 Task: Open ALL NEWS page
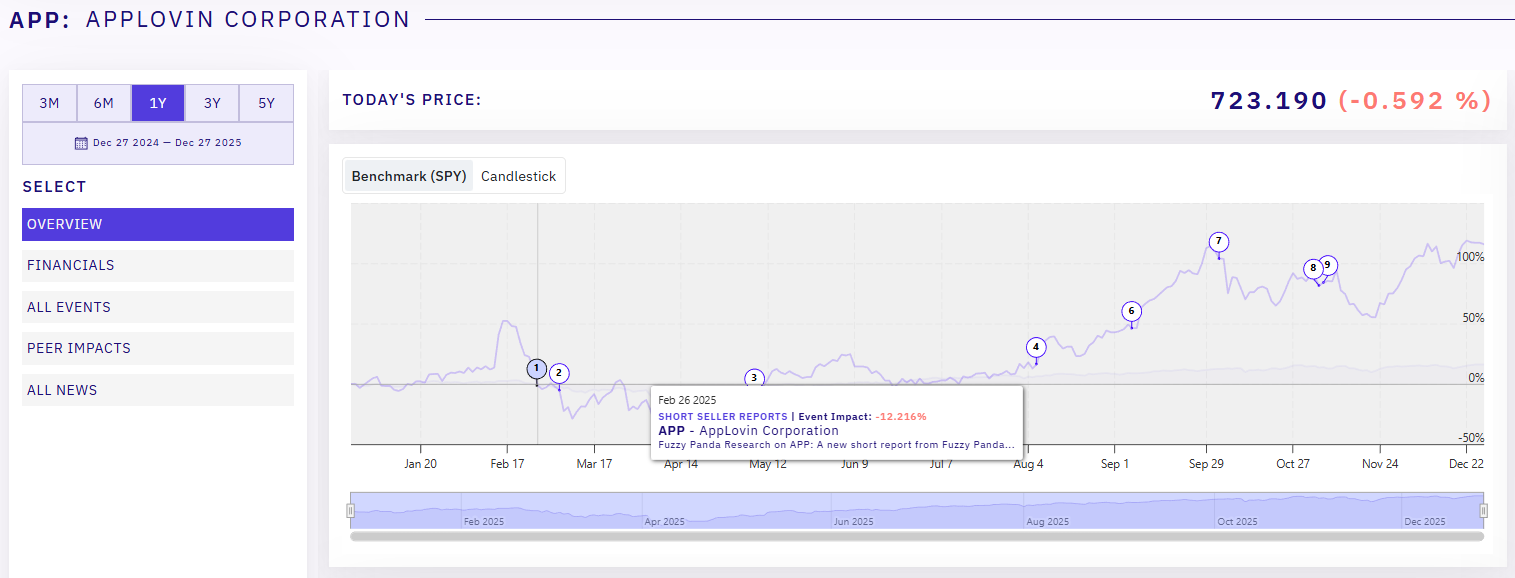tap(158, 390)
